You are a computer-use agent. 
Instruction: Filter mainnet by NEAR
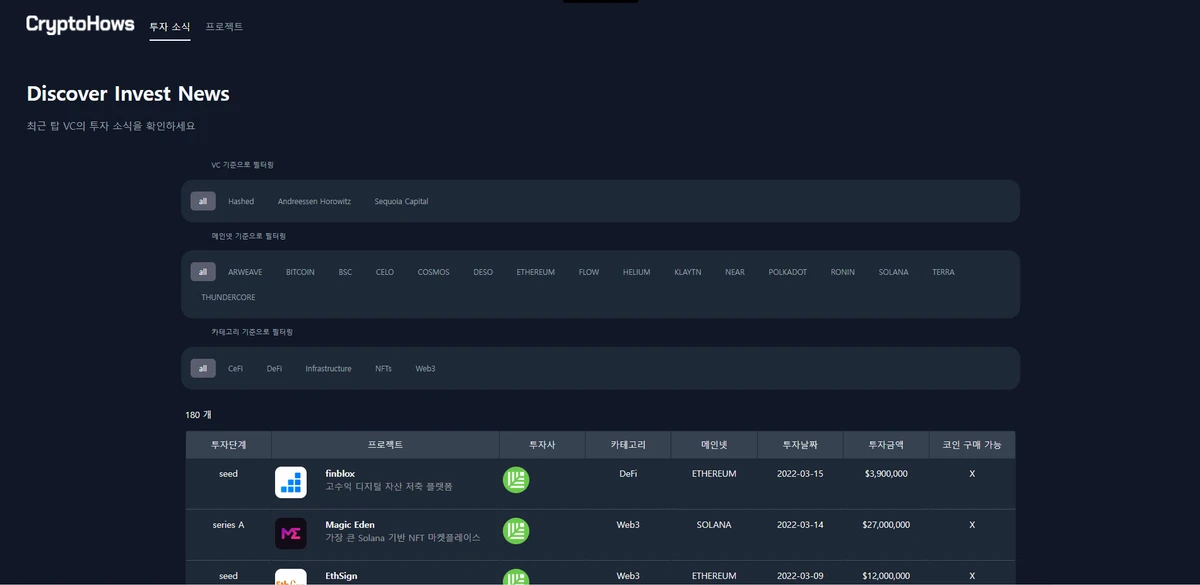735,272
